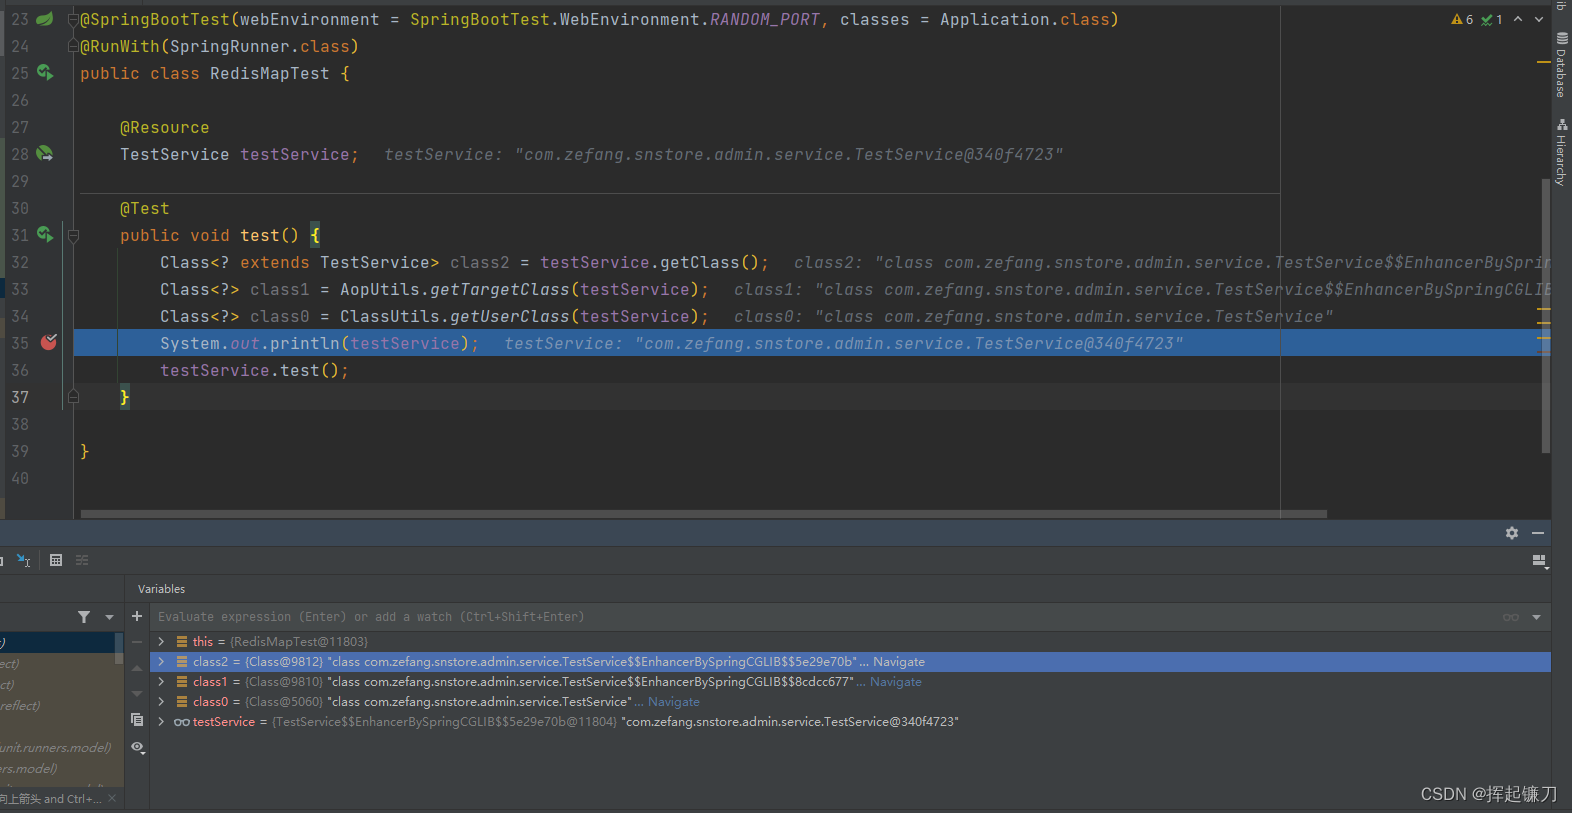Click line number 37 in the gutter
The image size is (1572, 813).
[x=20, y=397]
